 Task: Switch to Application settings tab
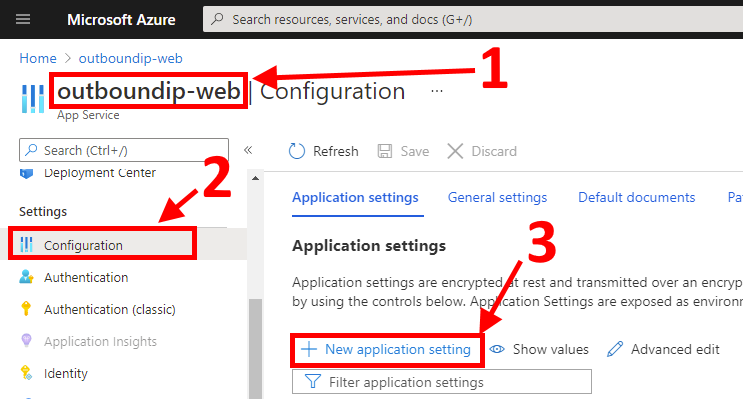pyautogui.click(x=355, y=197)
